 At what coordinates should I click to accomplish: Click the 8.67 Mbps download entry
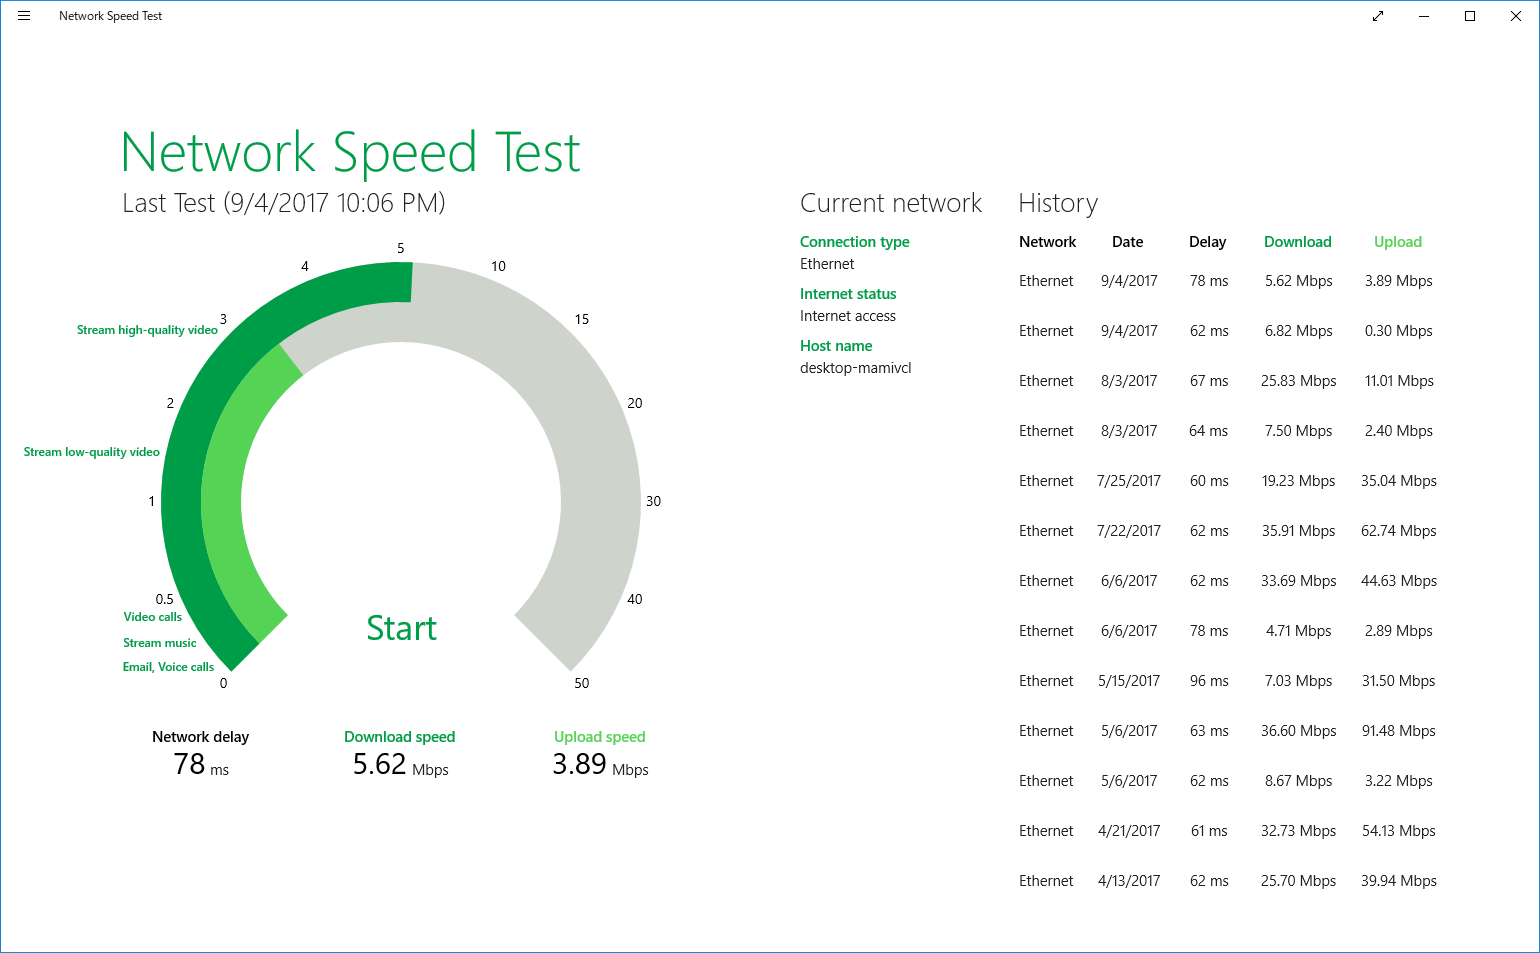pyautogui.click(x=1299, y=781)
